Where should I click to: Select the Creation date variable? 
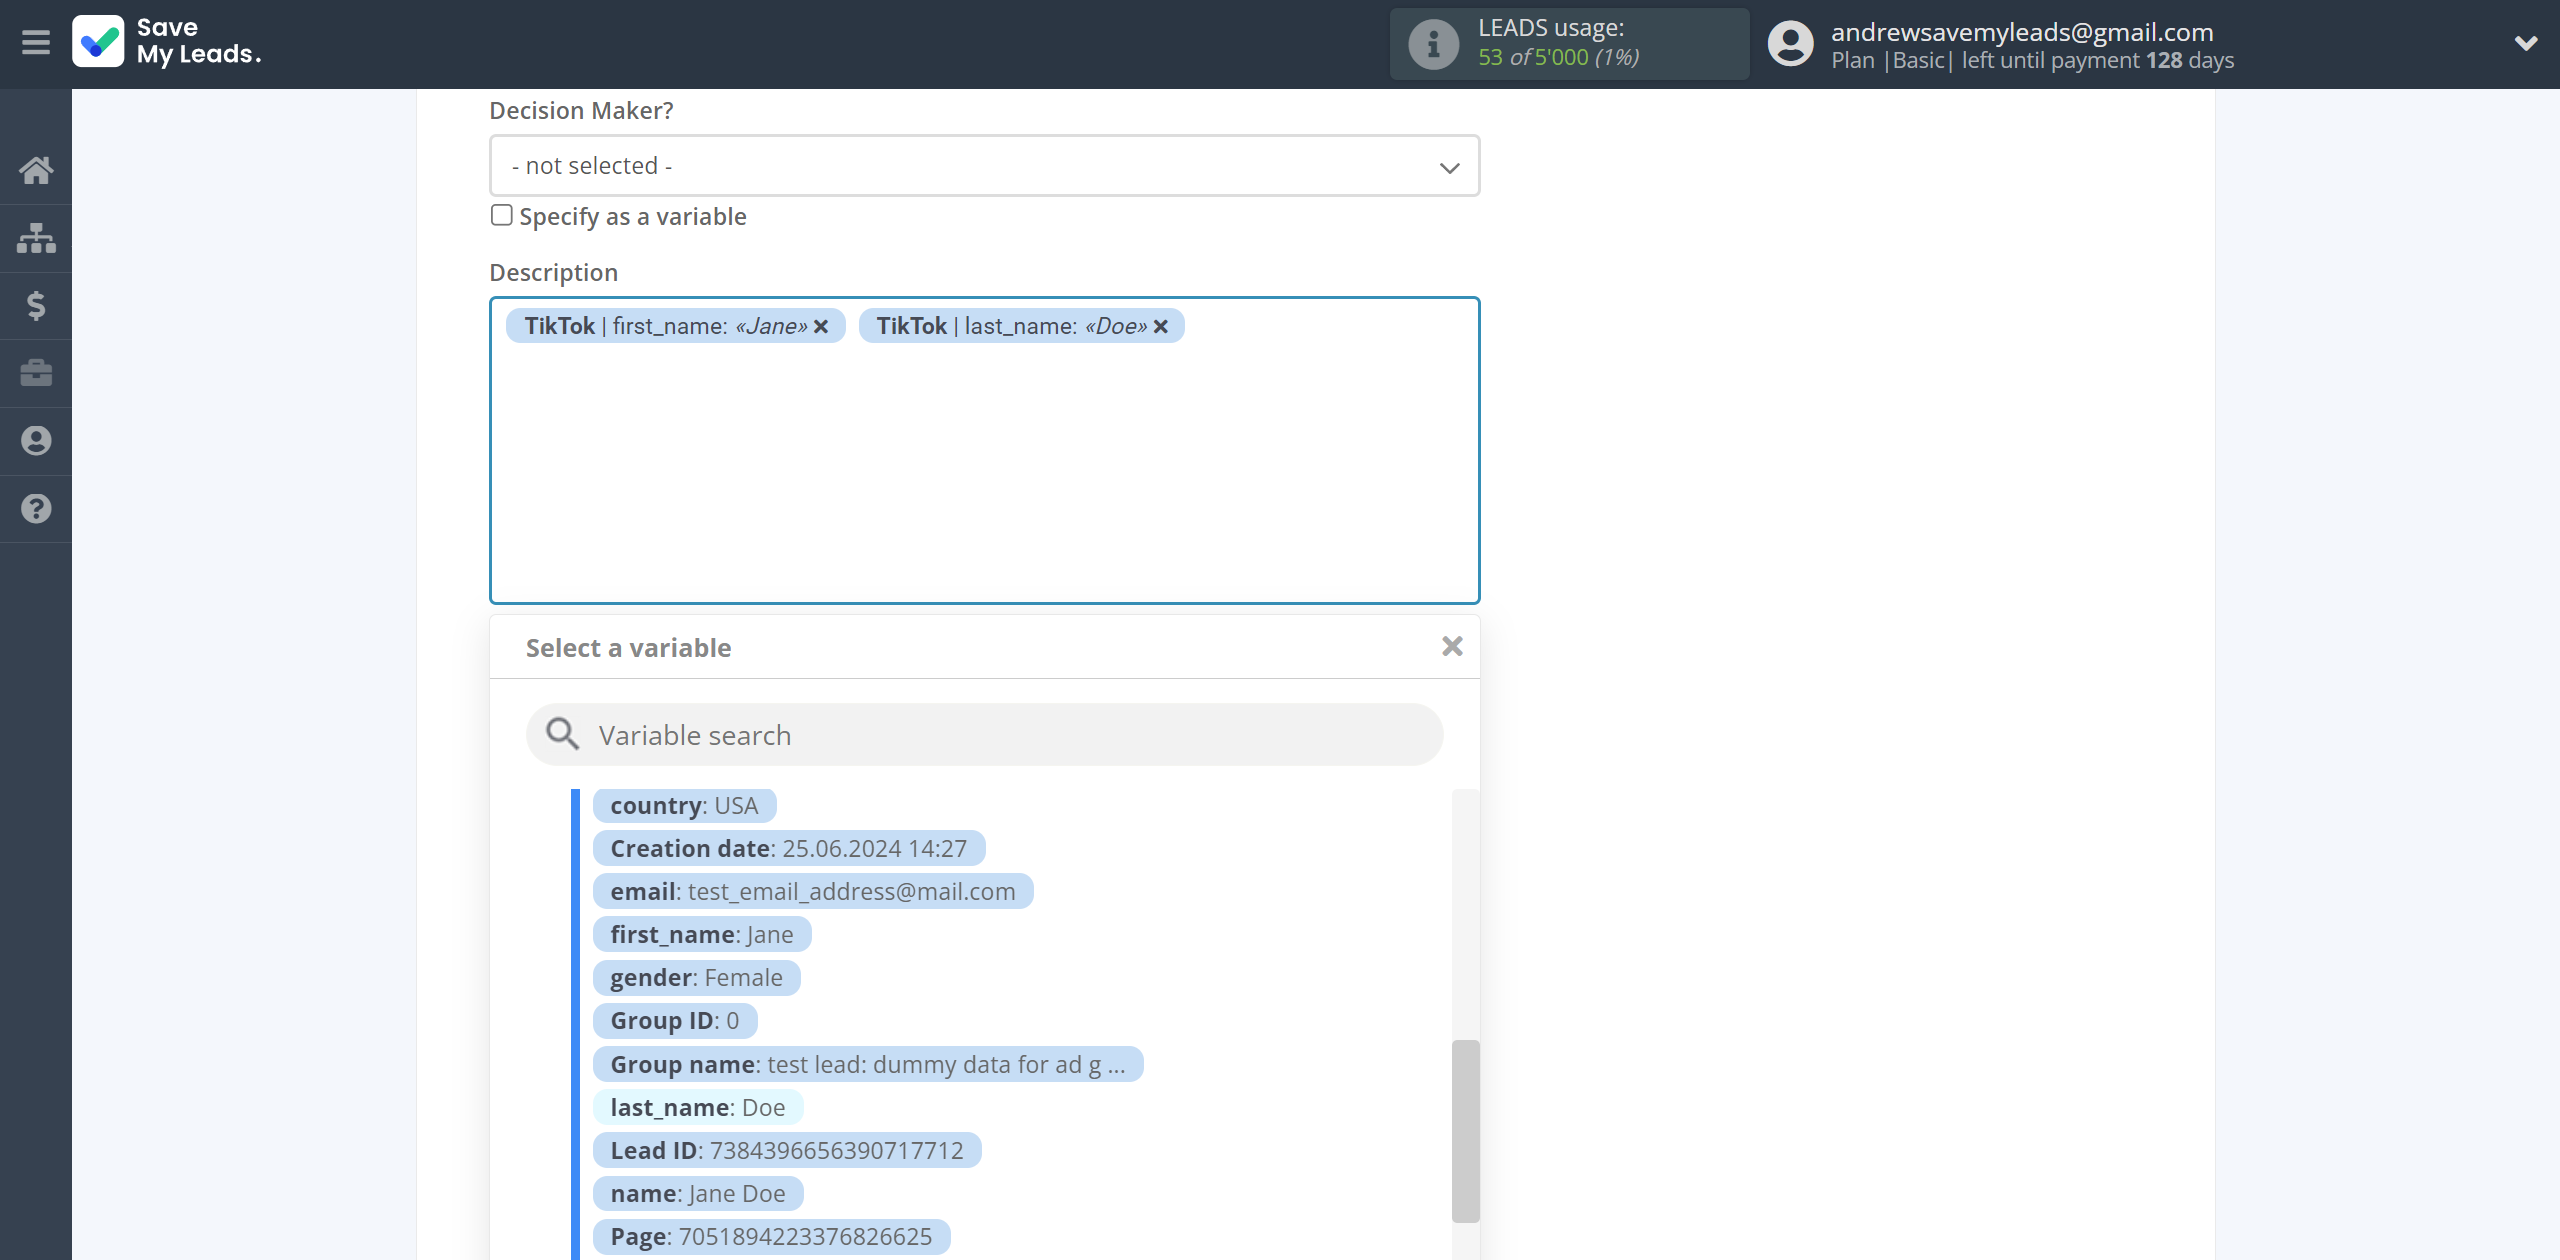point(789,849)
